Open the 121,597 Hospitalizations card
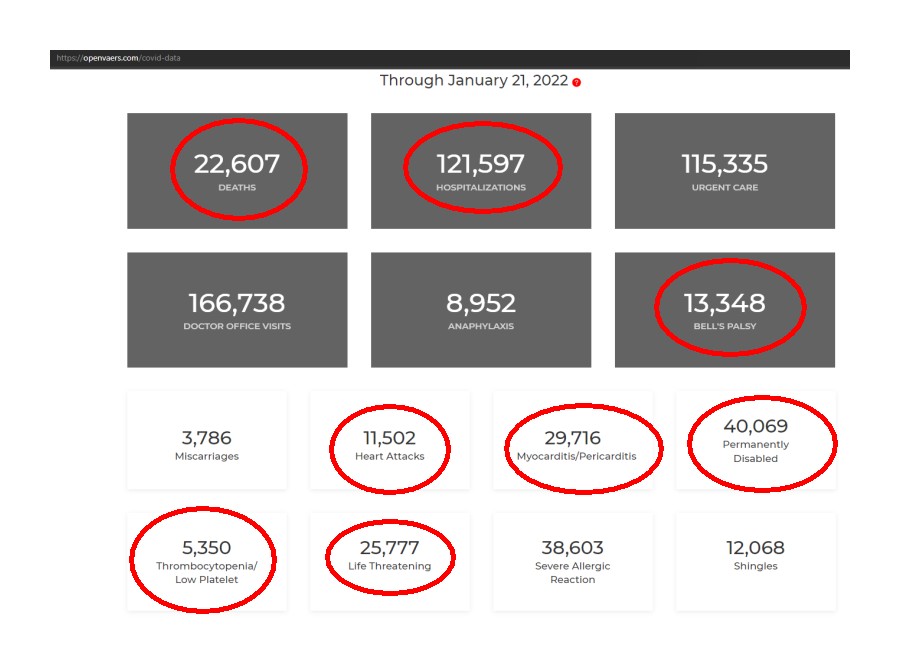This screenshot has height=672, width=900. [481, 171]
